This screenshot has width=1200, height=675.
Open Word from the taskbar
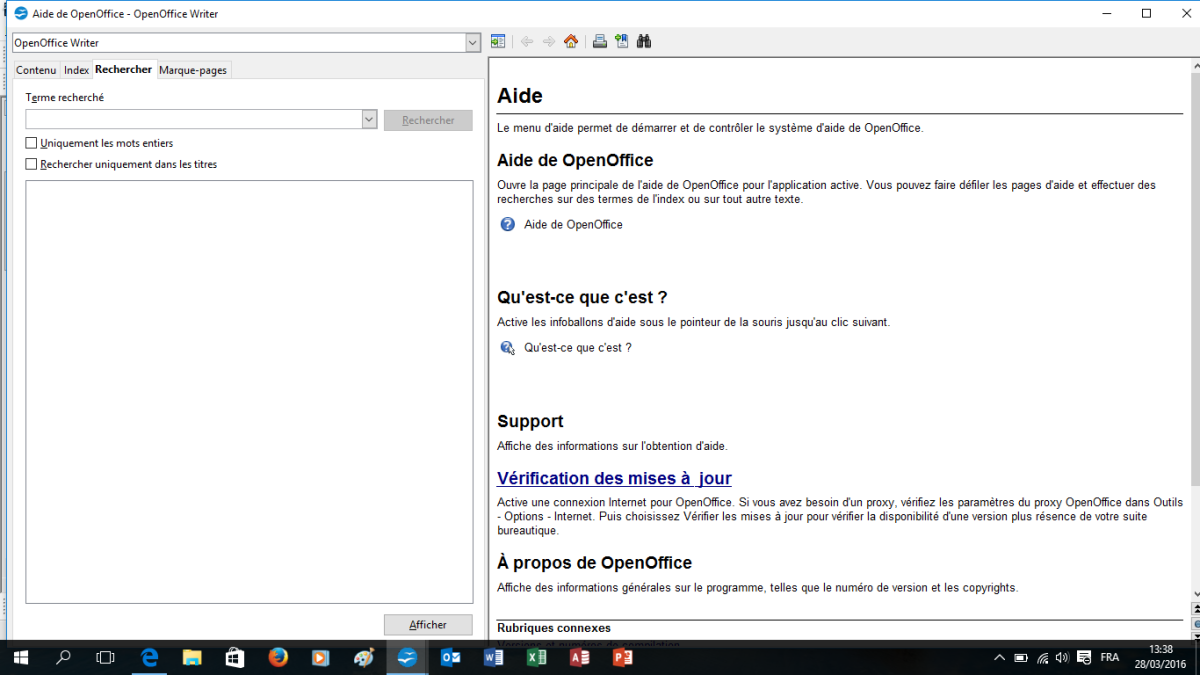click(x=493, y=658)
